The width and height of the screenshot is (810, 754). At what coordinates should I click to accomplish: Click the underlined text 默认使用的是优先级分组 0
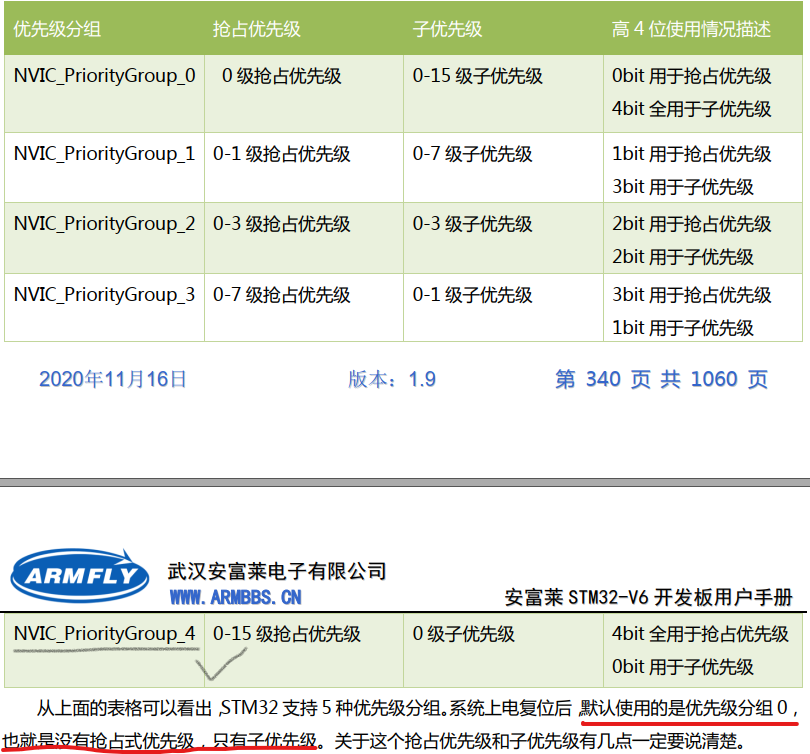(x=683, y=708)
